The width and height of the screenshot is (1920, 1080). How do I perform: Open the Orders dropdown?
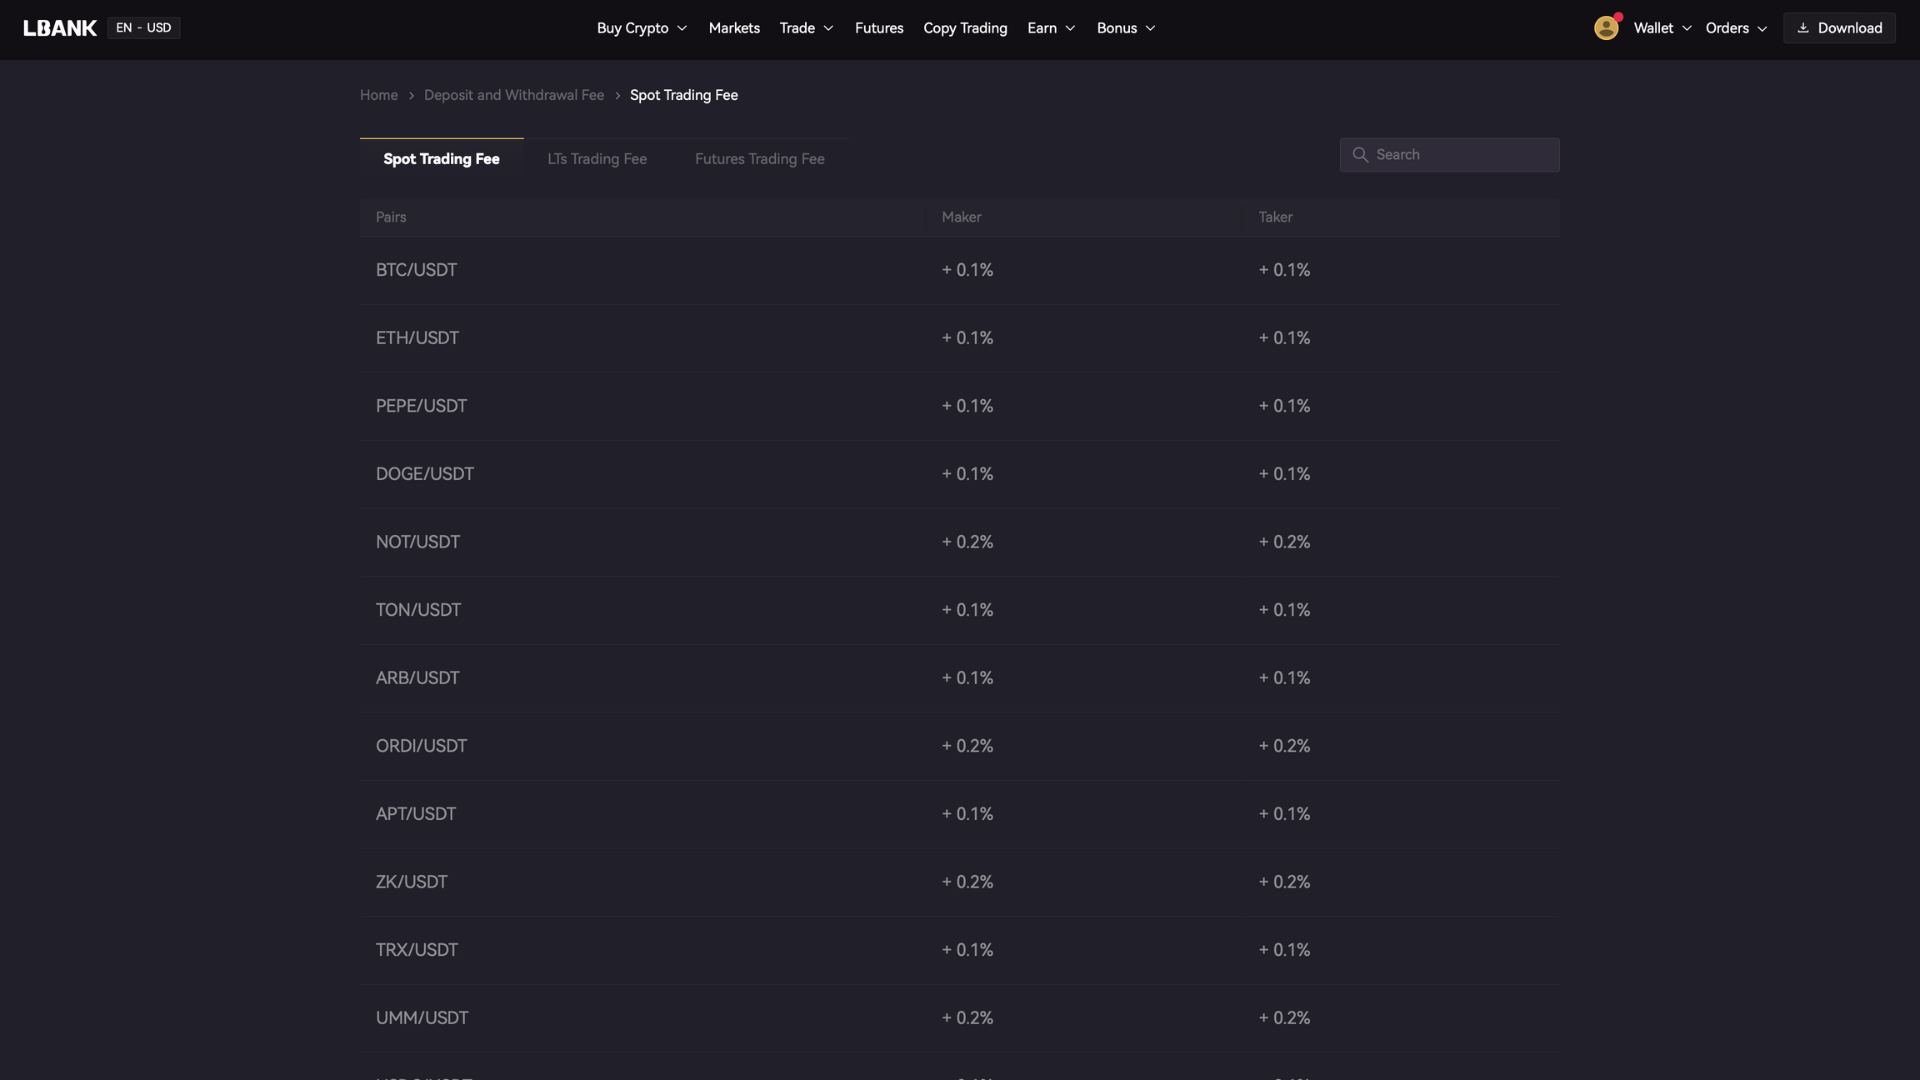[1735, 27]
